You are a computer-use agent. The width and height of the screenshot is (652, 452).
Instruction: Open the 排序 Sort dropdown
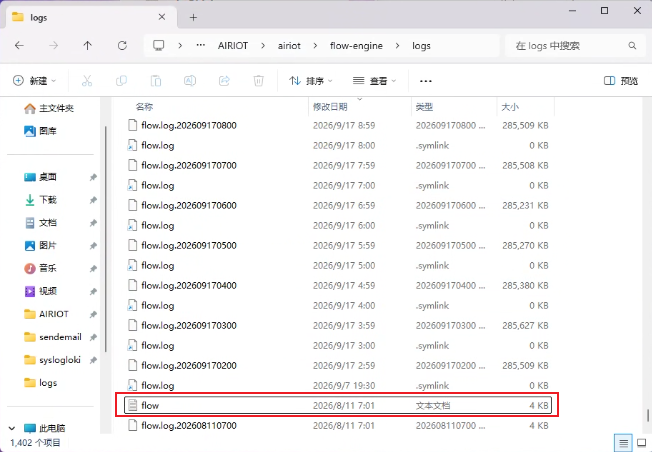[x=311, y=81]
